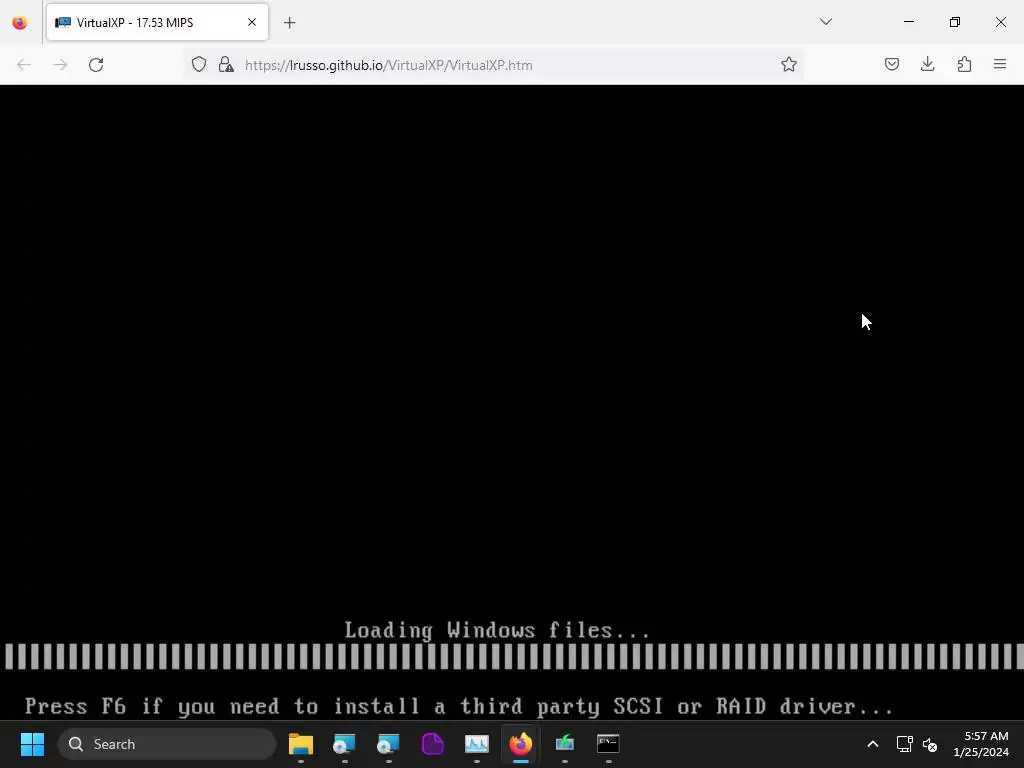Screen dimensions: 1024x768
Task: Expand the list all tabs dropdown
Action: pyautogui.click(x=826, y=22)
